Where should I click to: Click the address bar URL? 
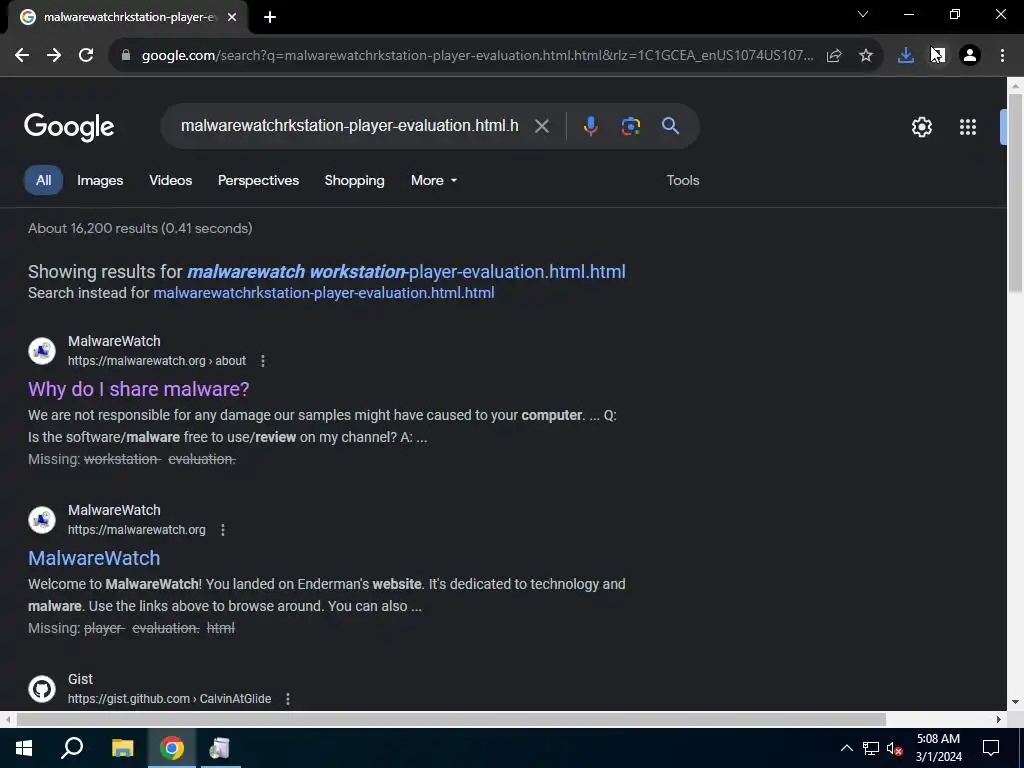tap(477, 56)
